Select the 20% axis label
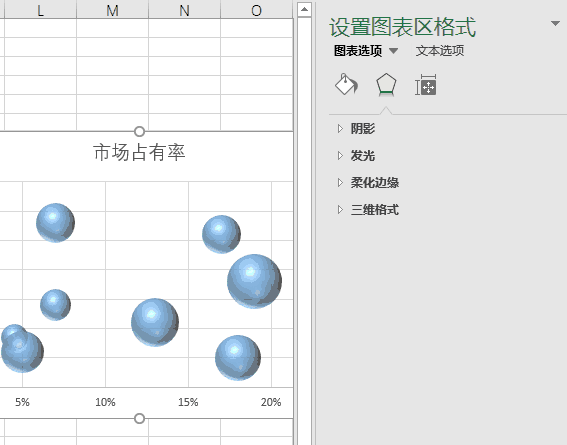 pyautogui.click(x=271, y=402)
